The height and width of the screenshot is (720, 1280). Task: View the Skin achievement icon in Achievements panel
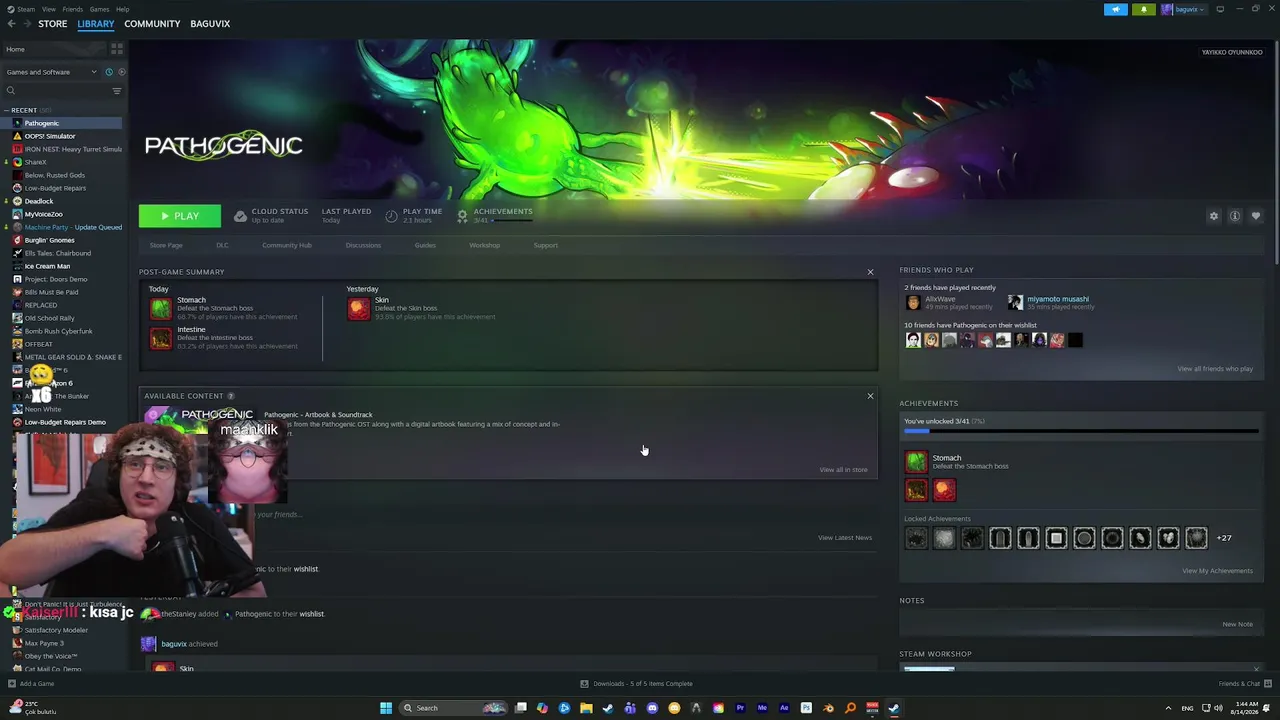[944, 490]
